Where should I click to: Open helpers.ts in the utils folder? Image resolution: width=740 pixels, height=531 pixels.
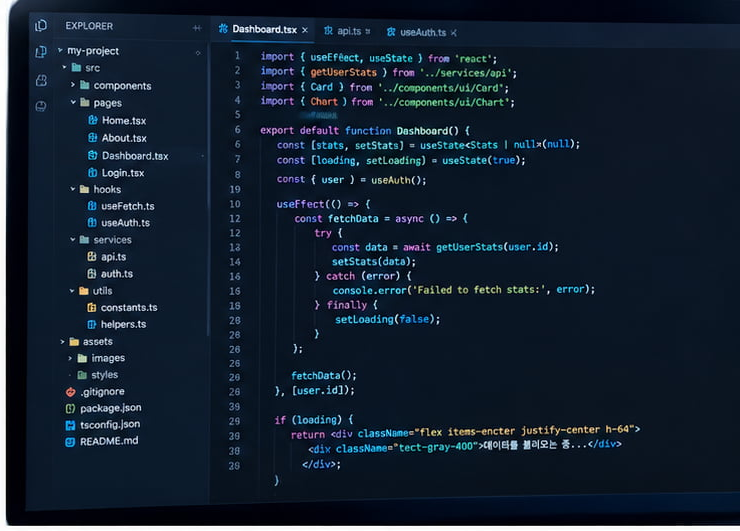(123, 324)
